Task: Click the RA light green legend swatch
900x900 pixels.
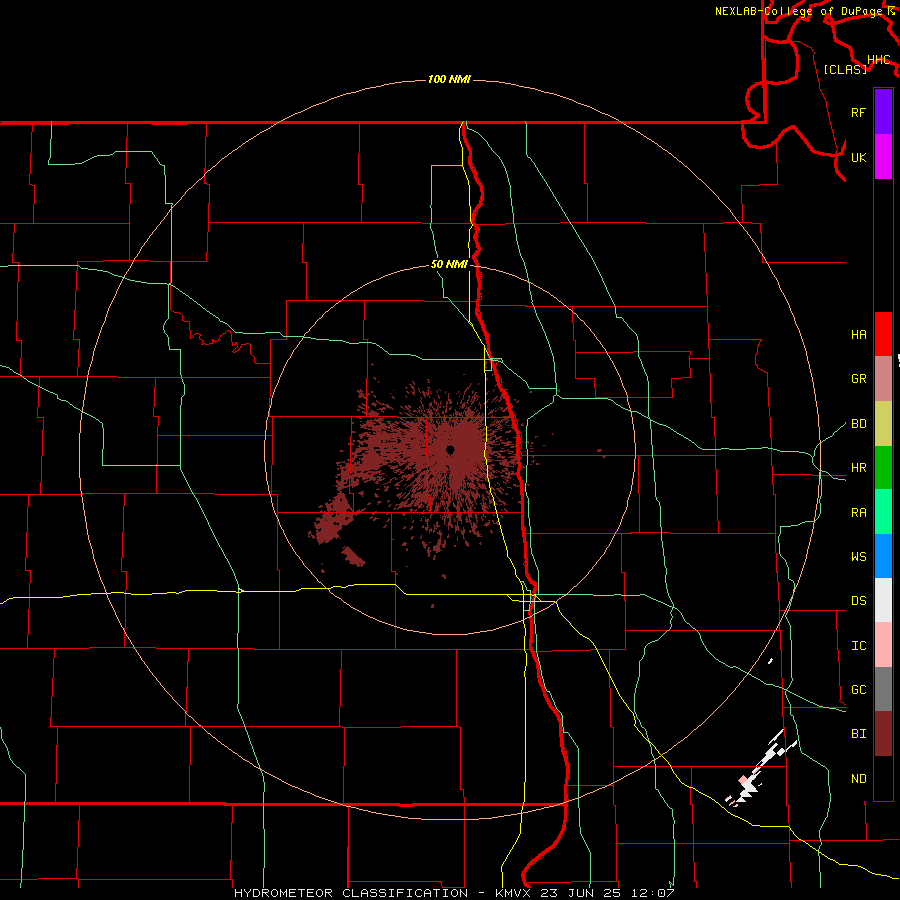Action: (883, 512)
